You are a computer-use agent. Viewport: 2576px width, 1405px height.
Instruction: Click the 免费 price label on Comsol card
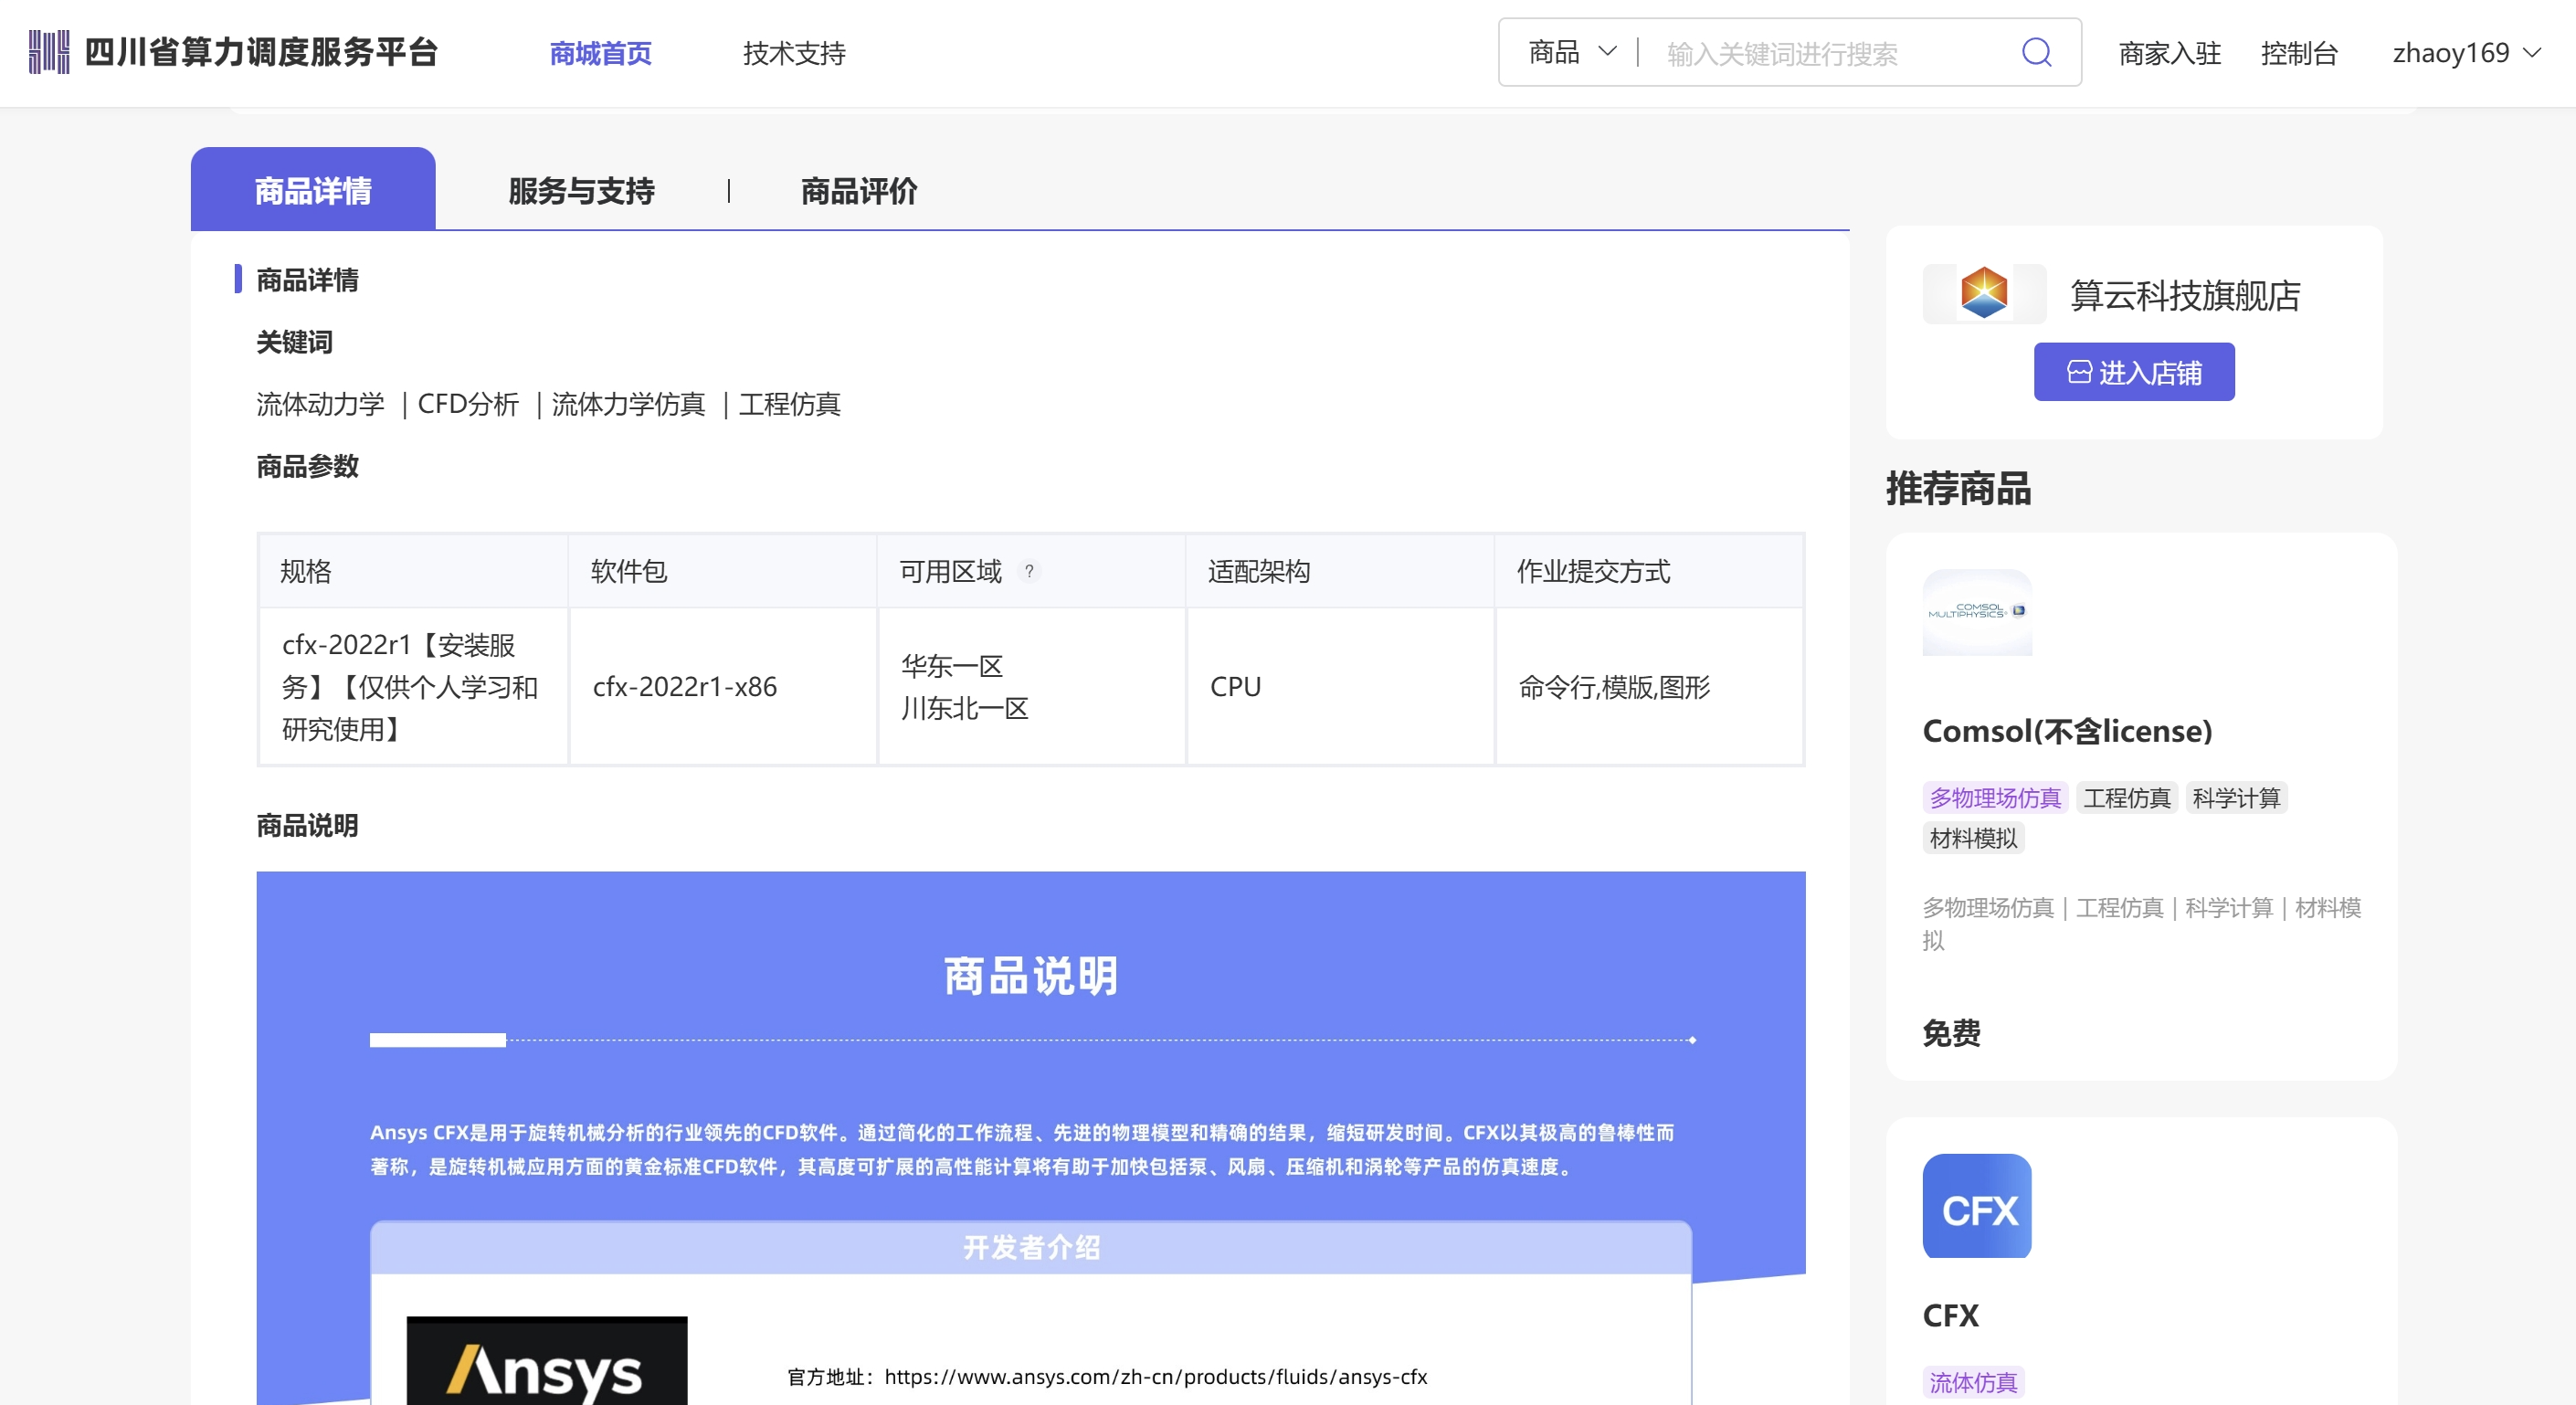coord(1951,1033)
